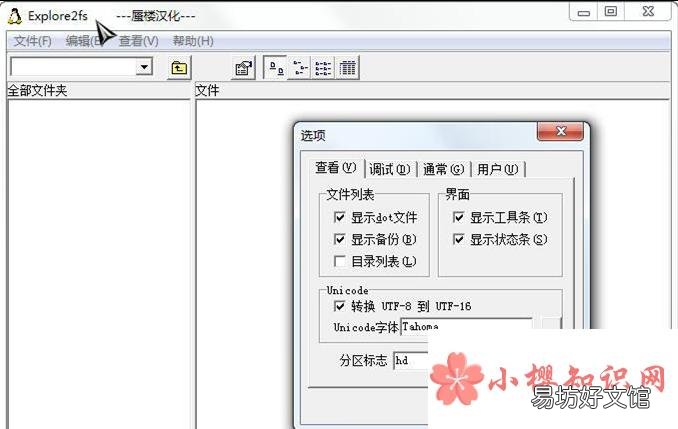Click the 全部文件夹 column header
The image size is (678, 429).
(99, 90)
